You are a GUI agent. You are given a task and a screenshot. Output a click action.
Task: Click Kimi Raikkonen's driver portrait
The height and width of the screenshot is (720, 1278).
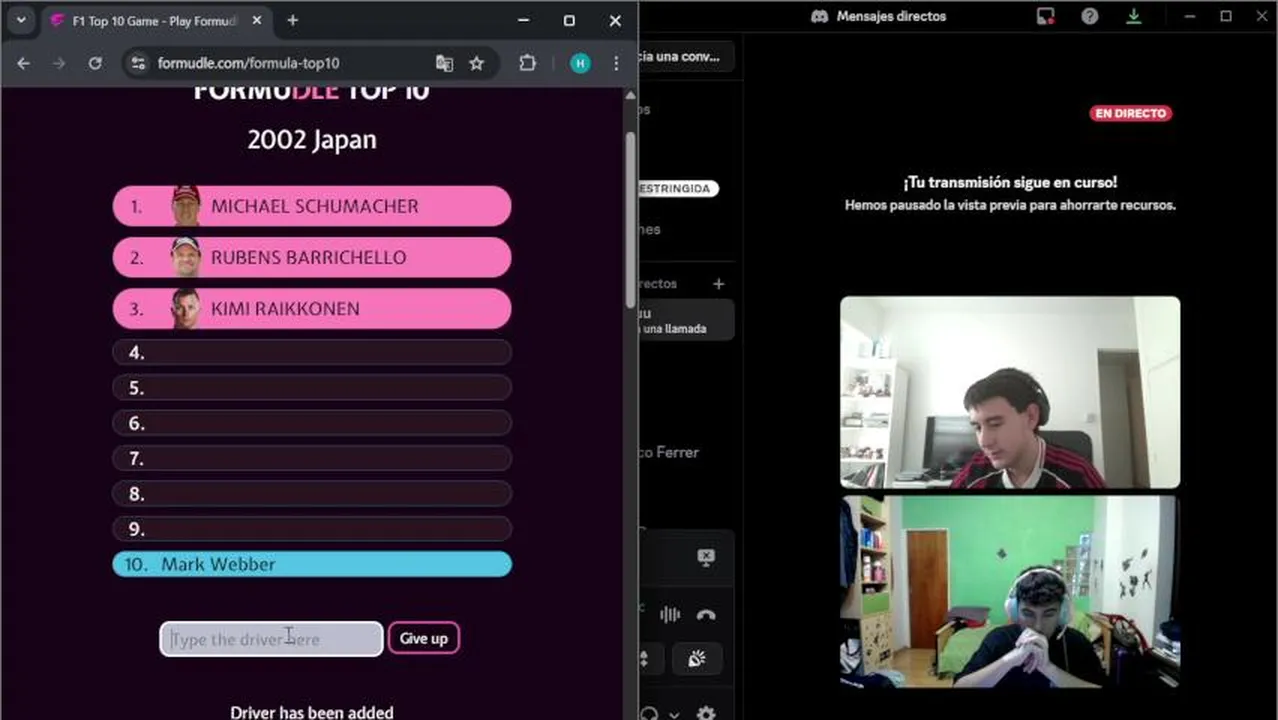(x=186, y=308)
